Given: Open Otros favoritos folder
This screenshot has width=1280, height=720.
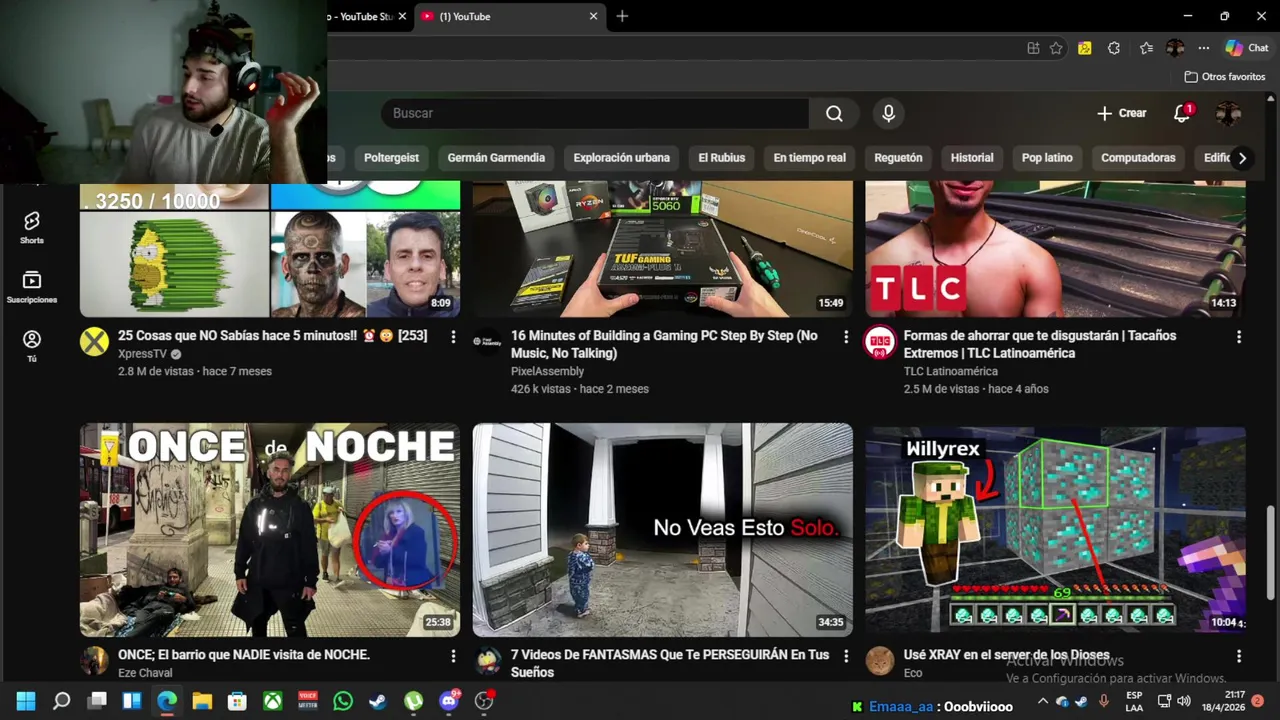Looking at the screenshot, I should [x=1225, y=77].
